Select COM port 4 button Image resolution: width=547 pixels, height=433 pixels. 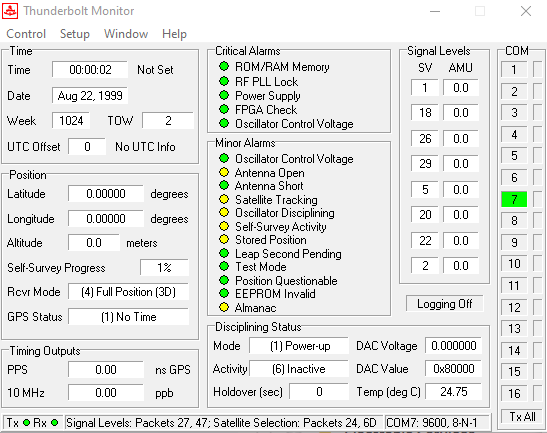click(514, 134)
